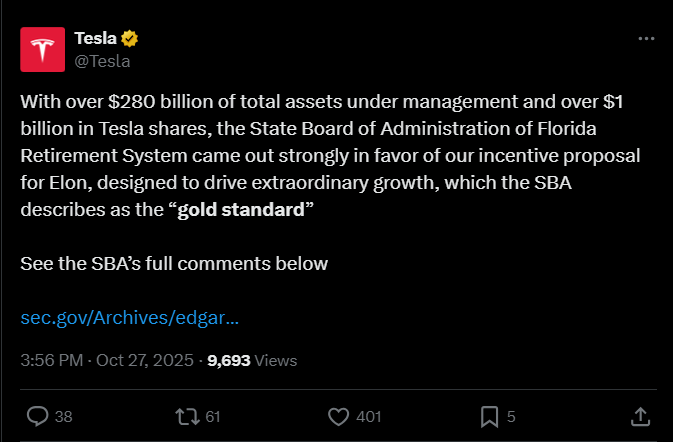Image resolution: width=673 pixels, height=442 pixels.
Task: Click the bookmark count 5
Action: point(511,417)
